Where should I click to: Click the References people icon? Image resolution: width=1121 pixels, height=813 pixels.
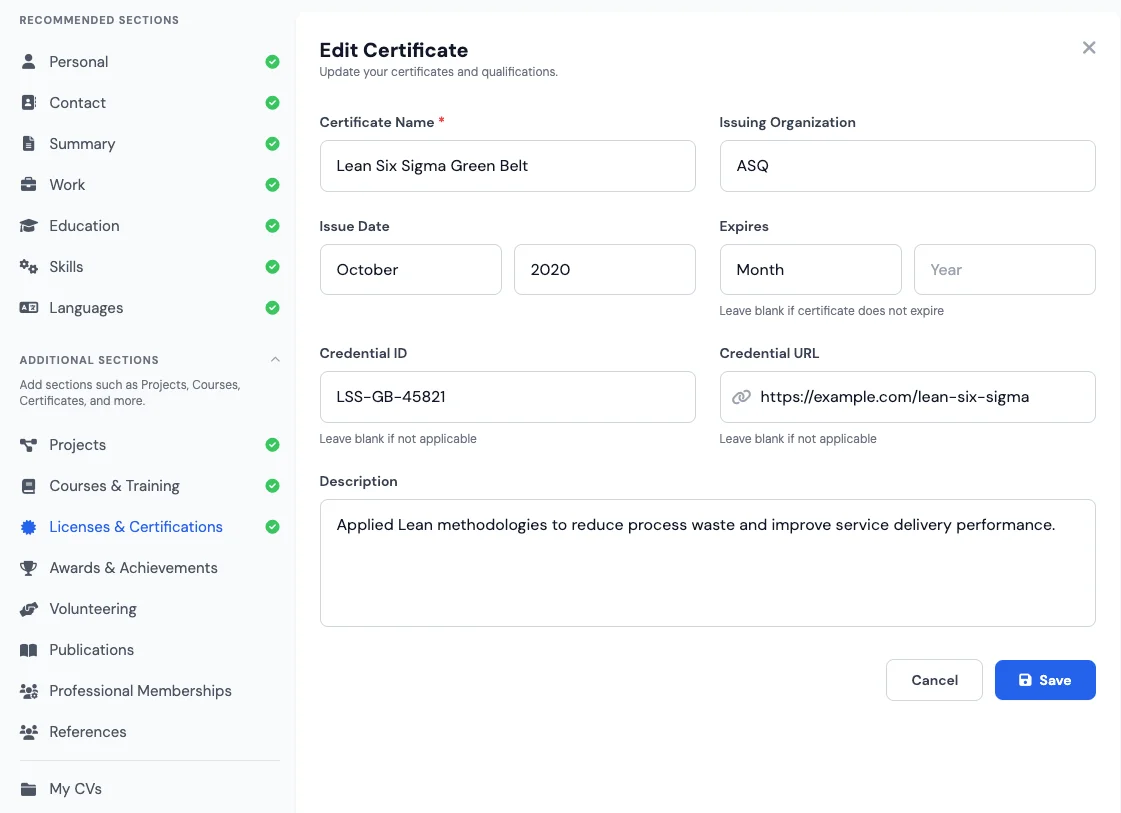point(29,731)
